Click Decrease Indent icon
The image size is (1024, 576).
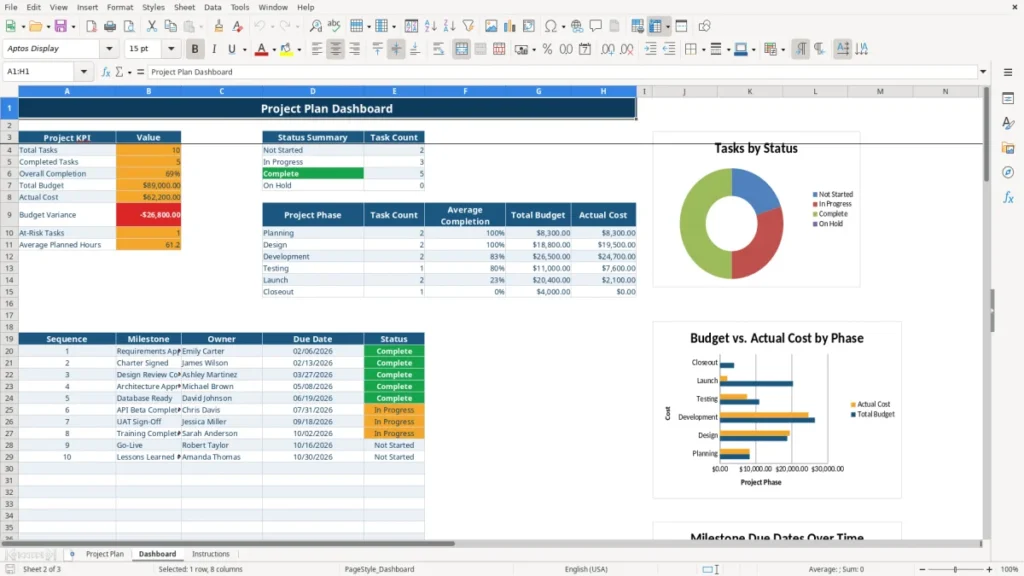[669, 49]
